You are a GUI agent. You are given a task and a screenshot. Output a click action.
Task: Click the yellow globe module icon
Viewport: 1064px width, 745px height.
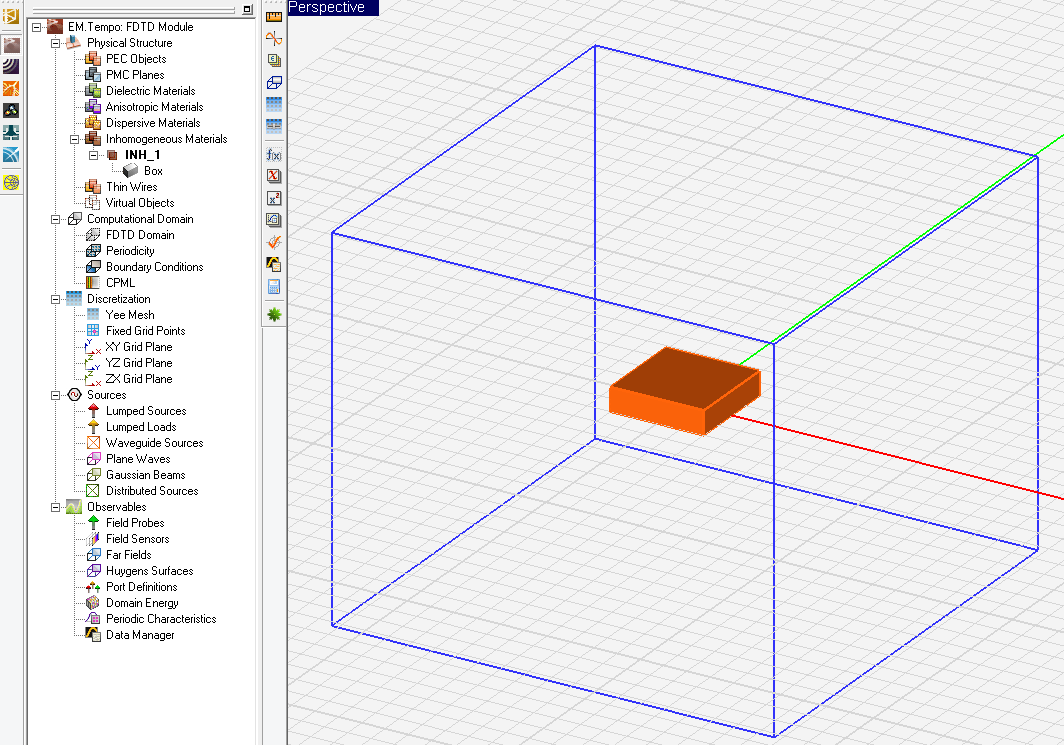tap(11, 183)
